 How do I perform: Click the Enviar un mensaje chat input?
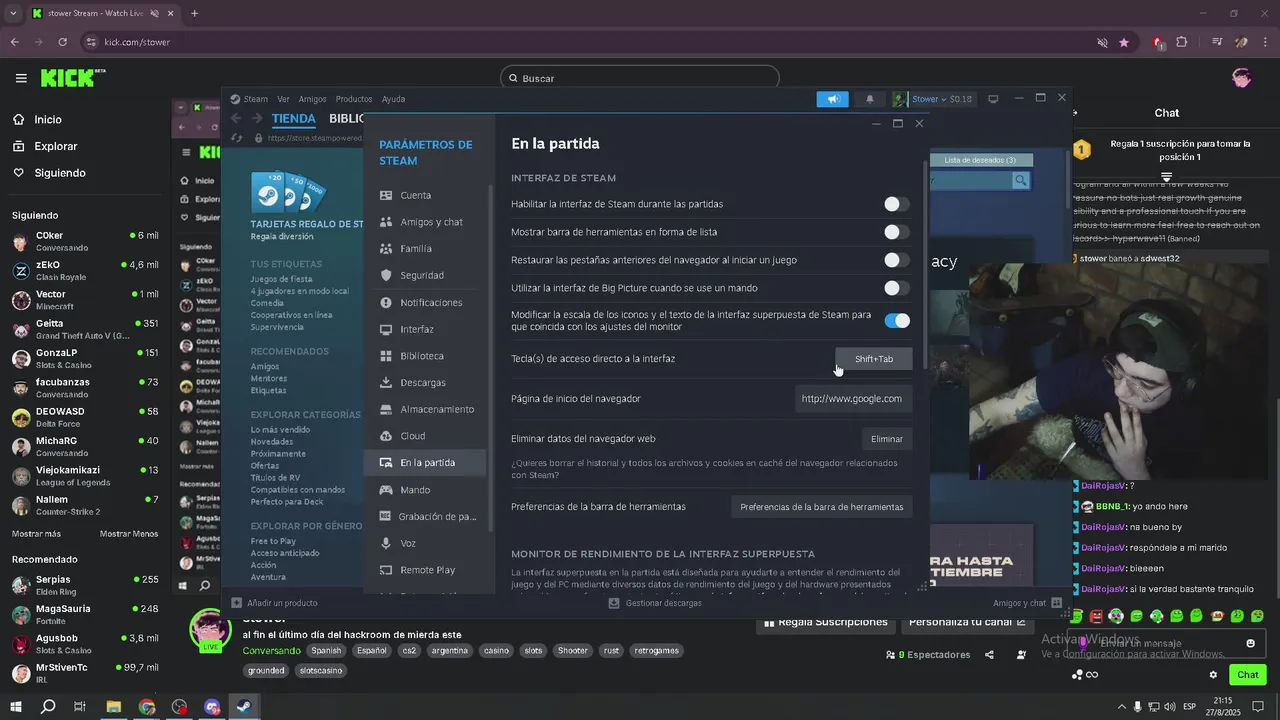(1166, 643)
